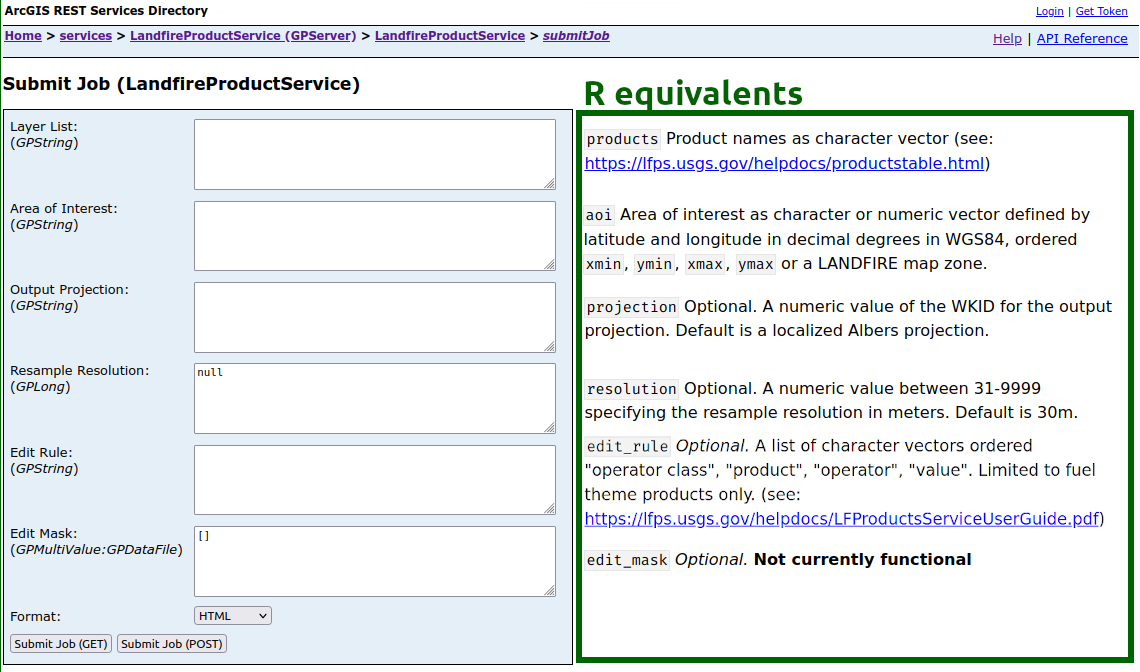Click the Submit Job (POST) button
Viewport: 1140px width, 672px height.
point(172,644)
